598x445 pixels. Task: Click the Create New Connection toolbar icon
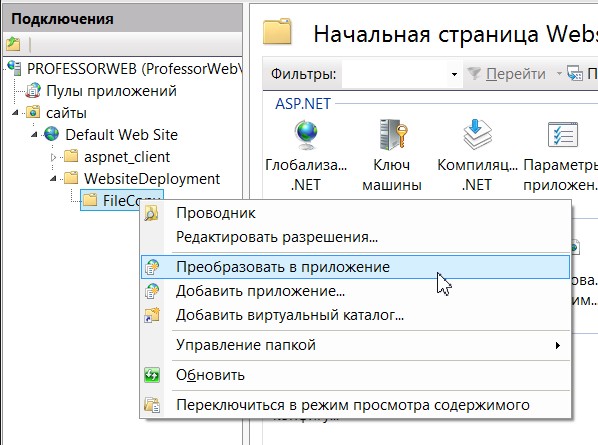tap(13, 44)
